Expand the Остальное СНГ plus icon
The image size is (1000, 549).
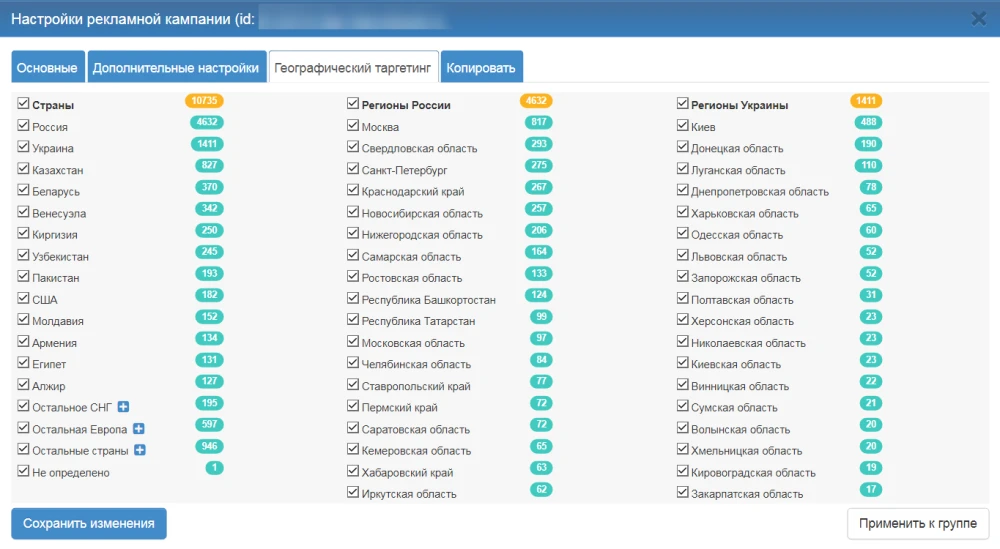pos(124,406)
